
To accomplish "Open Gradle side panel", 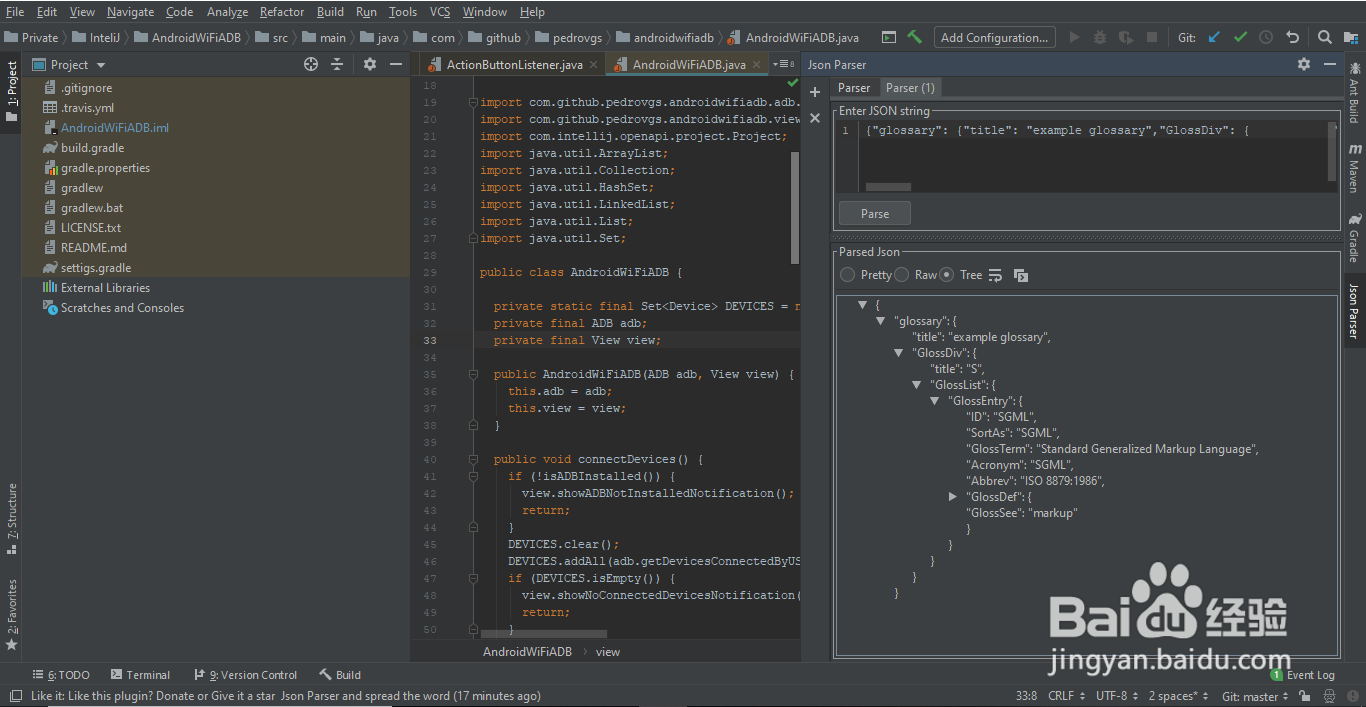I will pyautogui.click(x=1354, y=238).
